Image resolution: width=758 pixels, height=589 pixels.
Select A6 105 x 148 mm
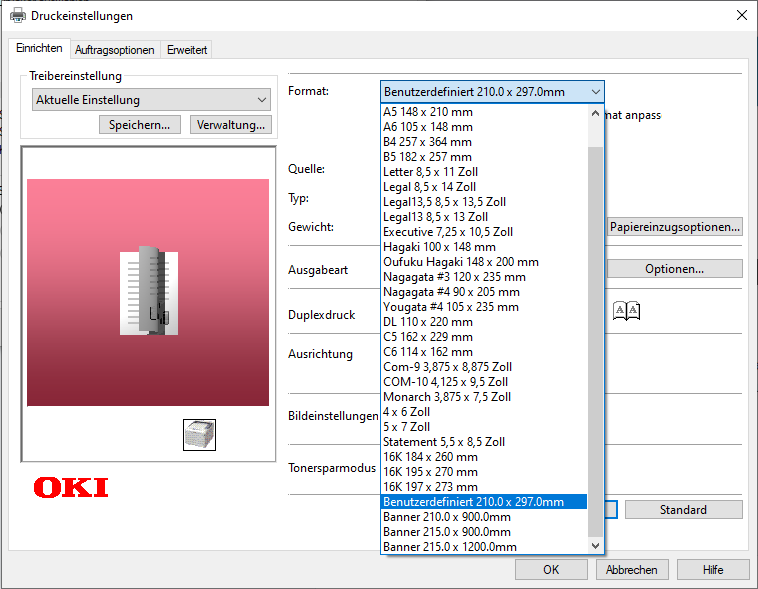pos(484,127)
